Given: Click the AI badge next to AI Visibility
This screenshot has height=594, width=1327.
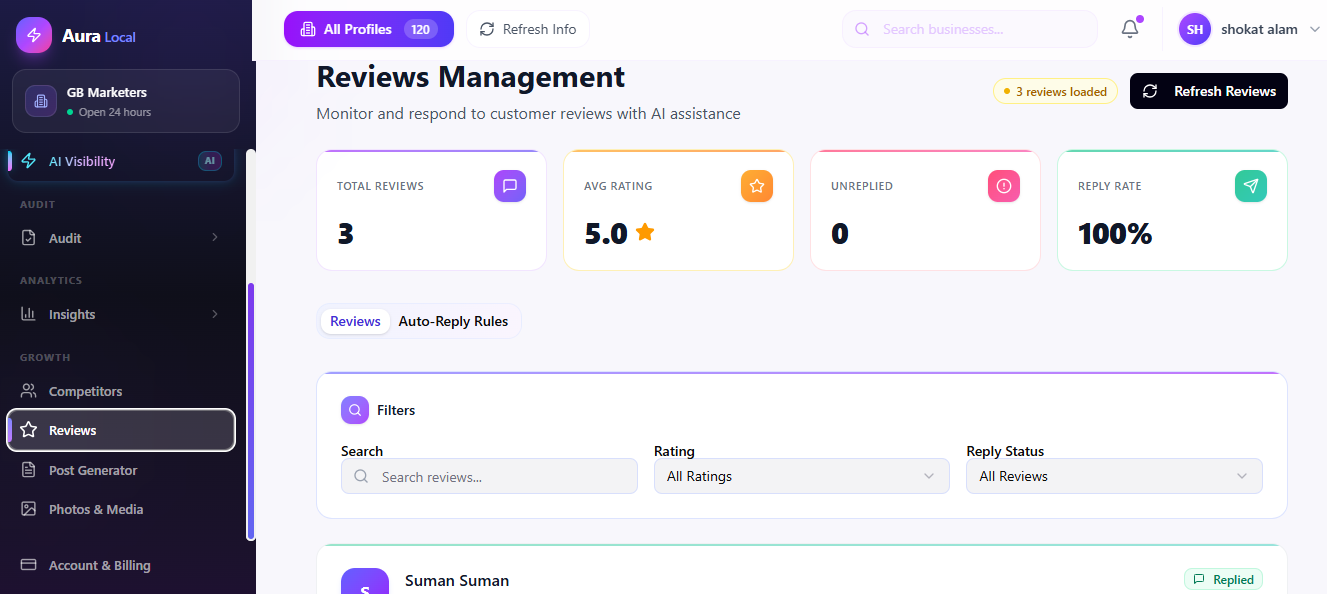Looking at the screenshot, I should pyautogui.click(x=209, y=161).
